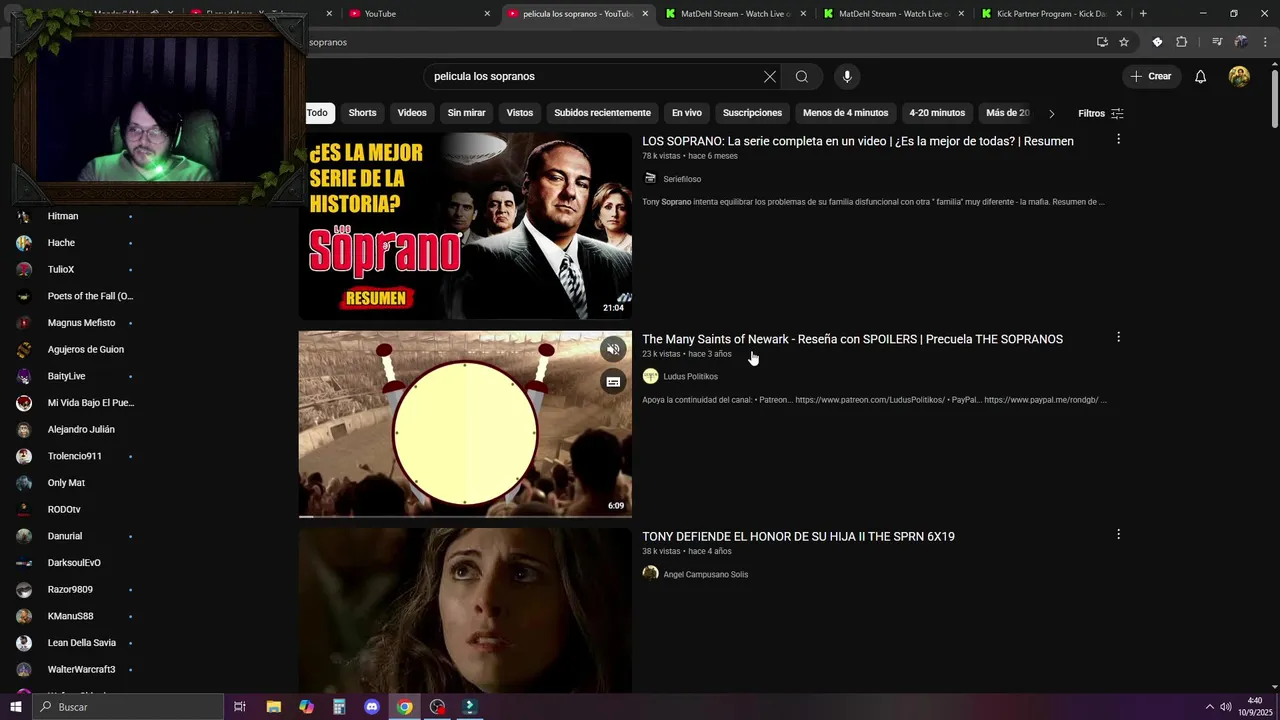The width and height of the screenshot is (1280, 720).
Task: Click the page vertical scrollbar
Action: coord(1274,97)
